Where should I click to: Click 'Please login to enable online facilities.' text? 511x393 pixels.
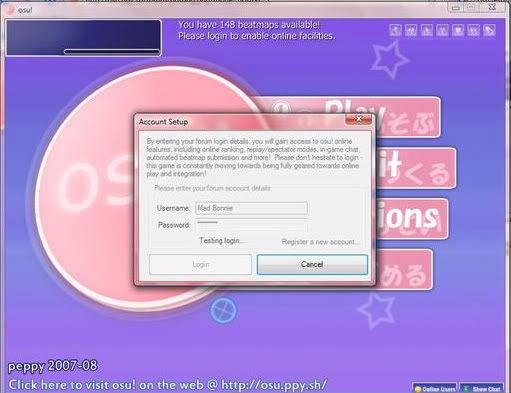[256, 36]
